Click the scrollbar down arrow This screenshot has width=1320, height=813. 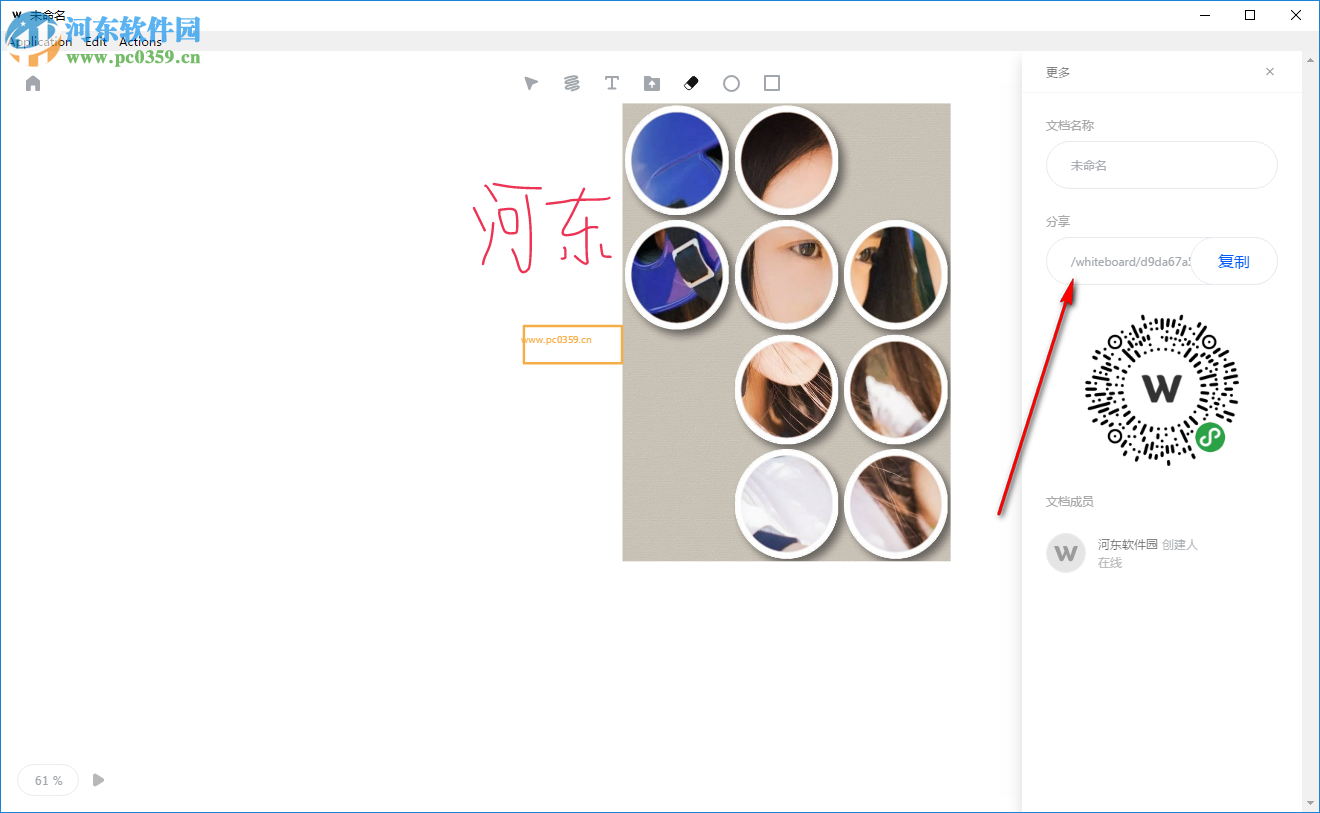click(1311, 802)
